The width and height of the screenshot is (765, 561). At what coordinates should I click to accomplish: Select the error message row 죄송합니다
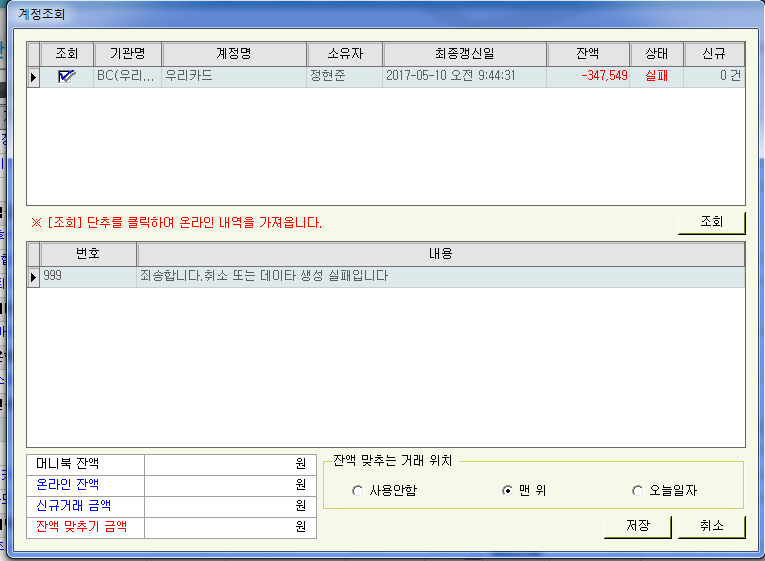(440, 276)
